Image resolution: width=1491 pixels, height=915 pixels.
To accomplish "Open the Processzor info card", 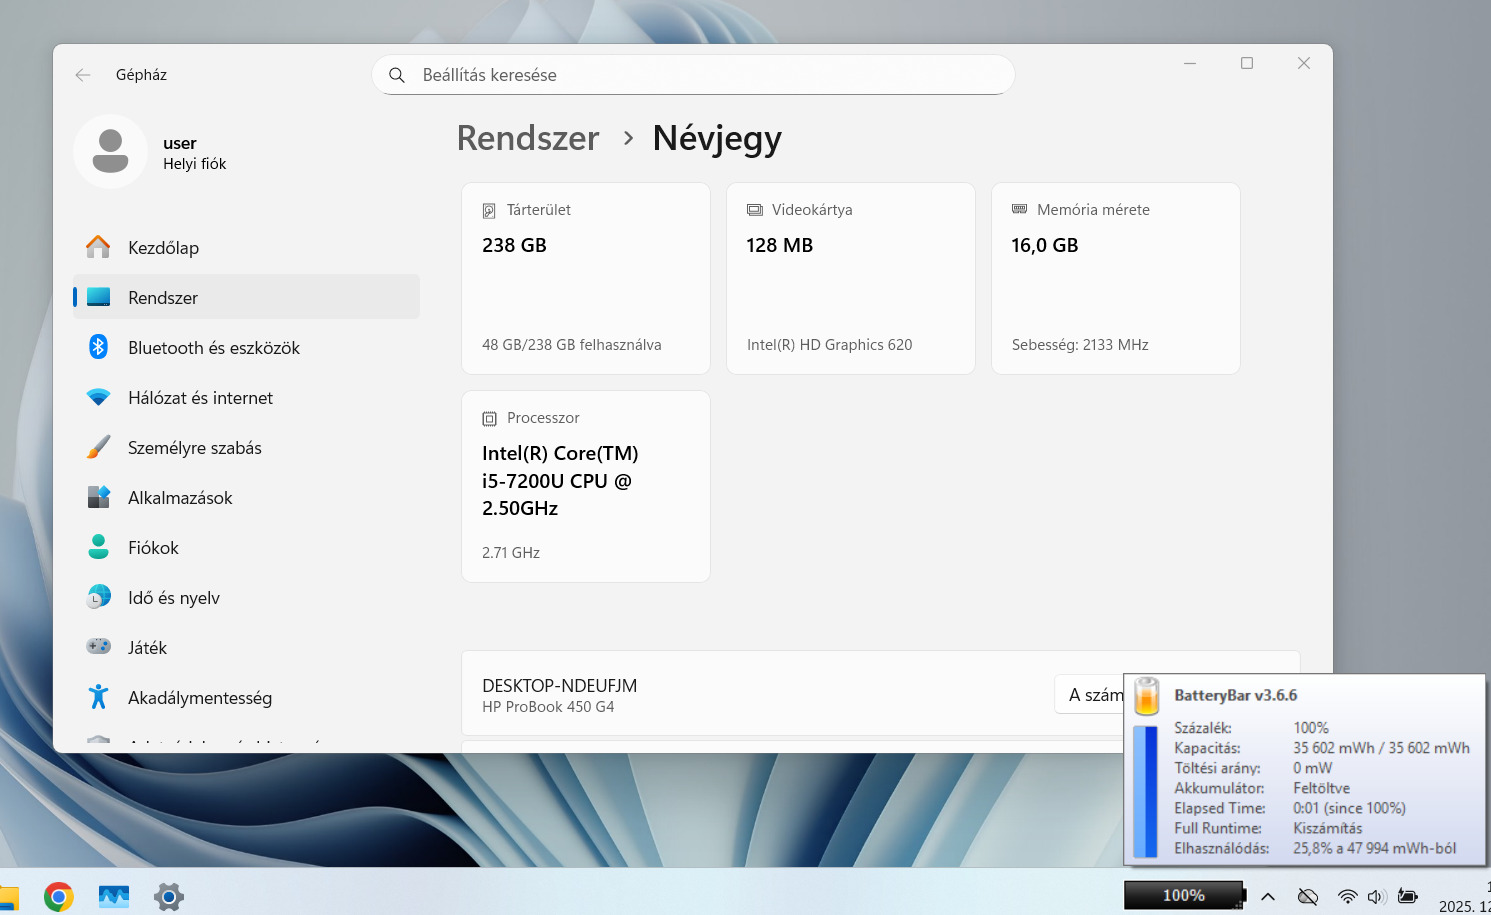I will (x=586, y=486).
